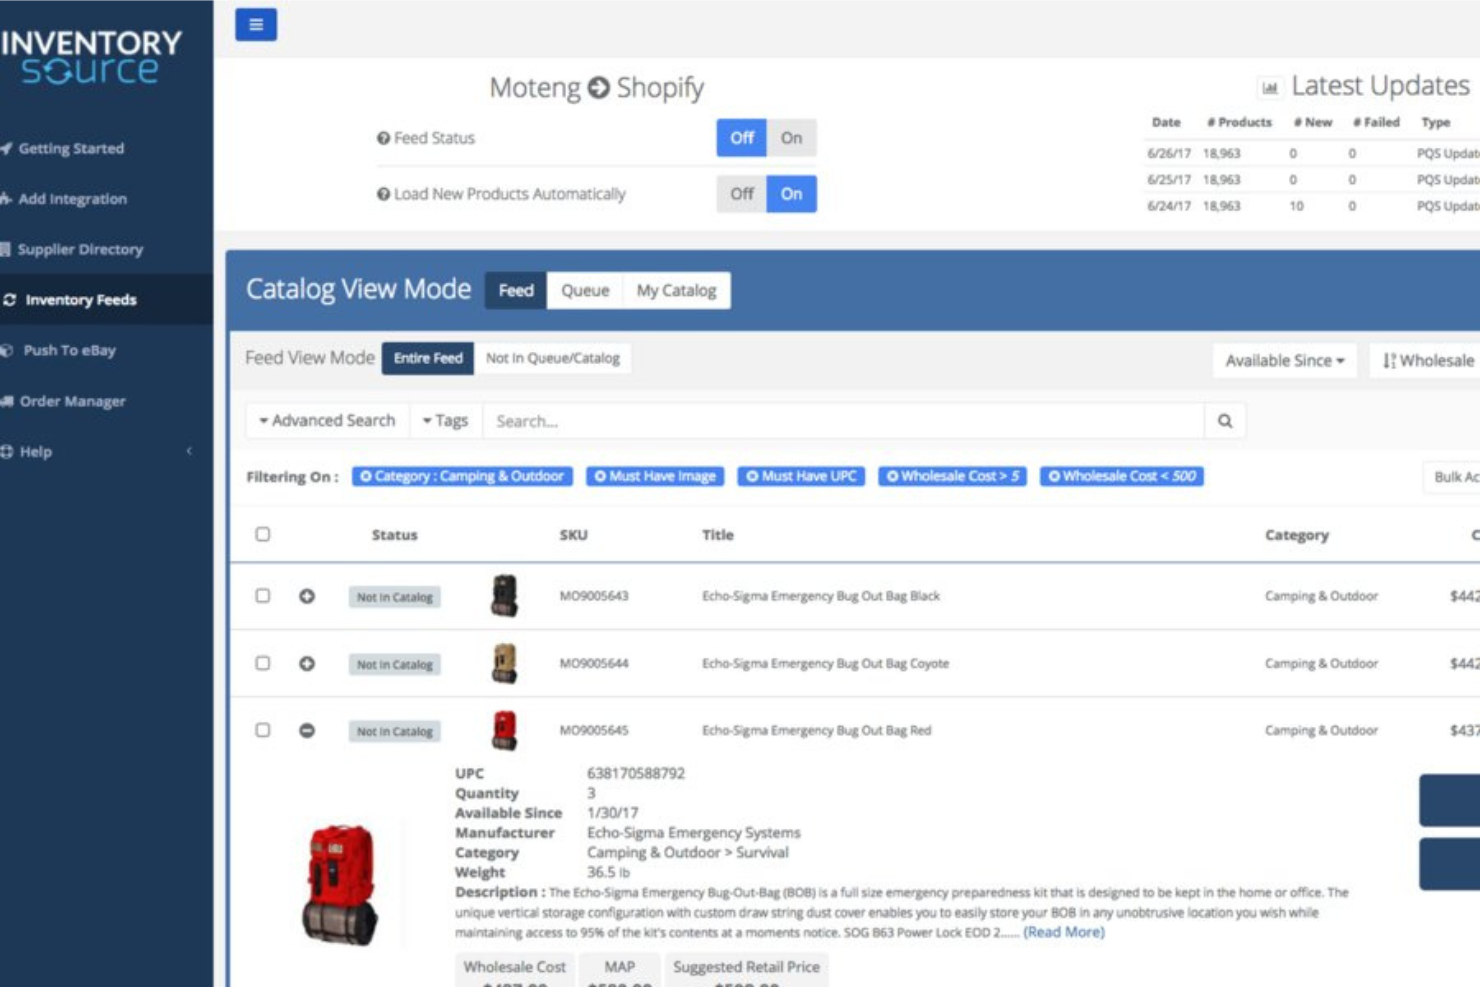Click the large red backpack image
Screen dimensions: 1480x987
click(x=340, y=885)
